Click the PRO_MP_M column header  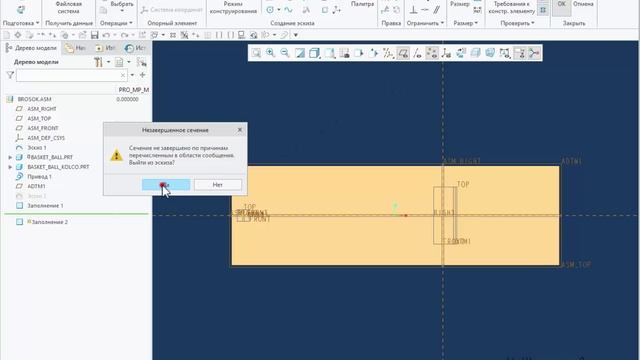point(133,90)
